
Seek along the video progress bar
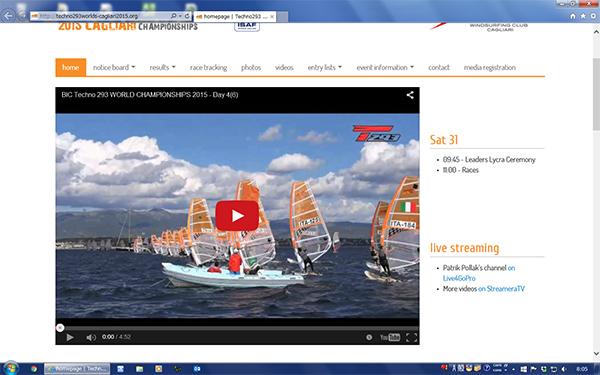(x=237, y=328)
